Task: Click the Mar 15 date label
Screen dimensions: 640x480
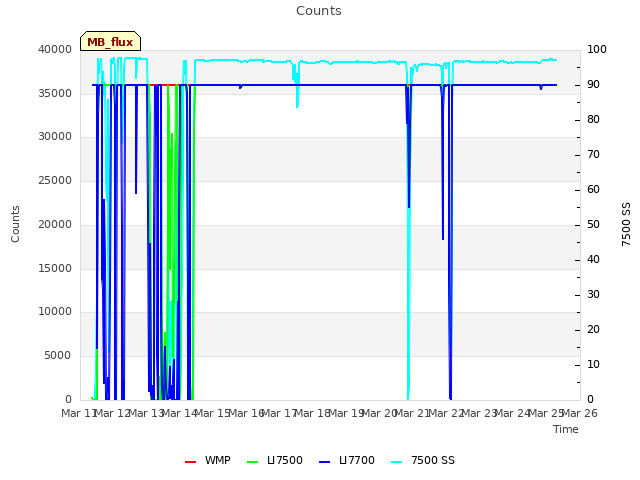Action: (212, 413)
